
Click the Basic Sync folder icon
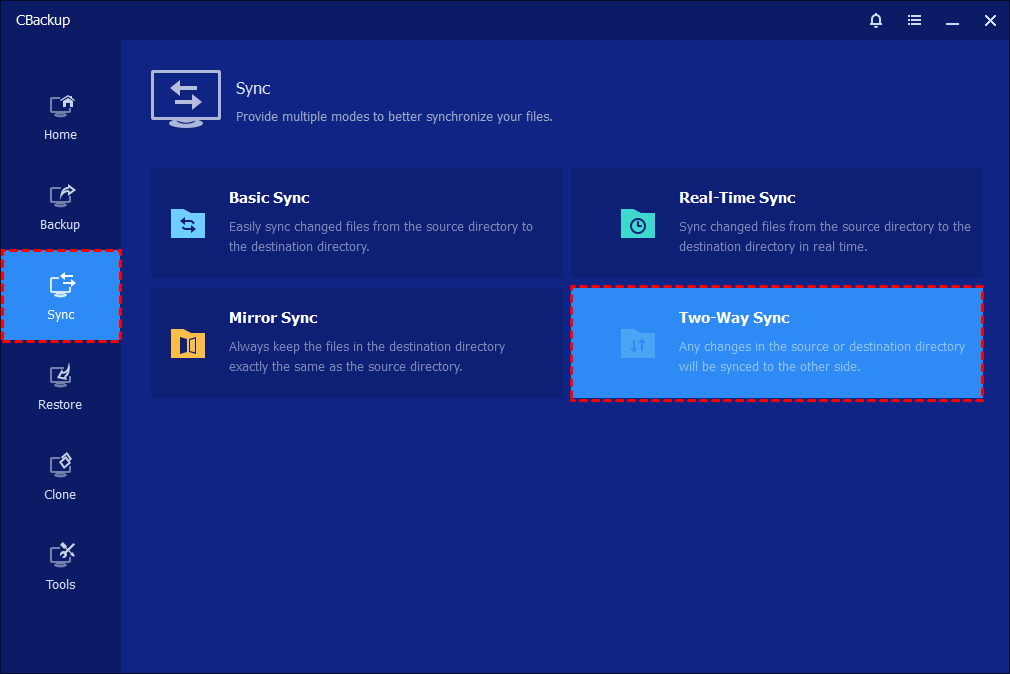click(x=188, y=223)
